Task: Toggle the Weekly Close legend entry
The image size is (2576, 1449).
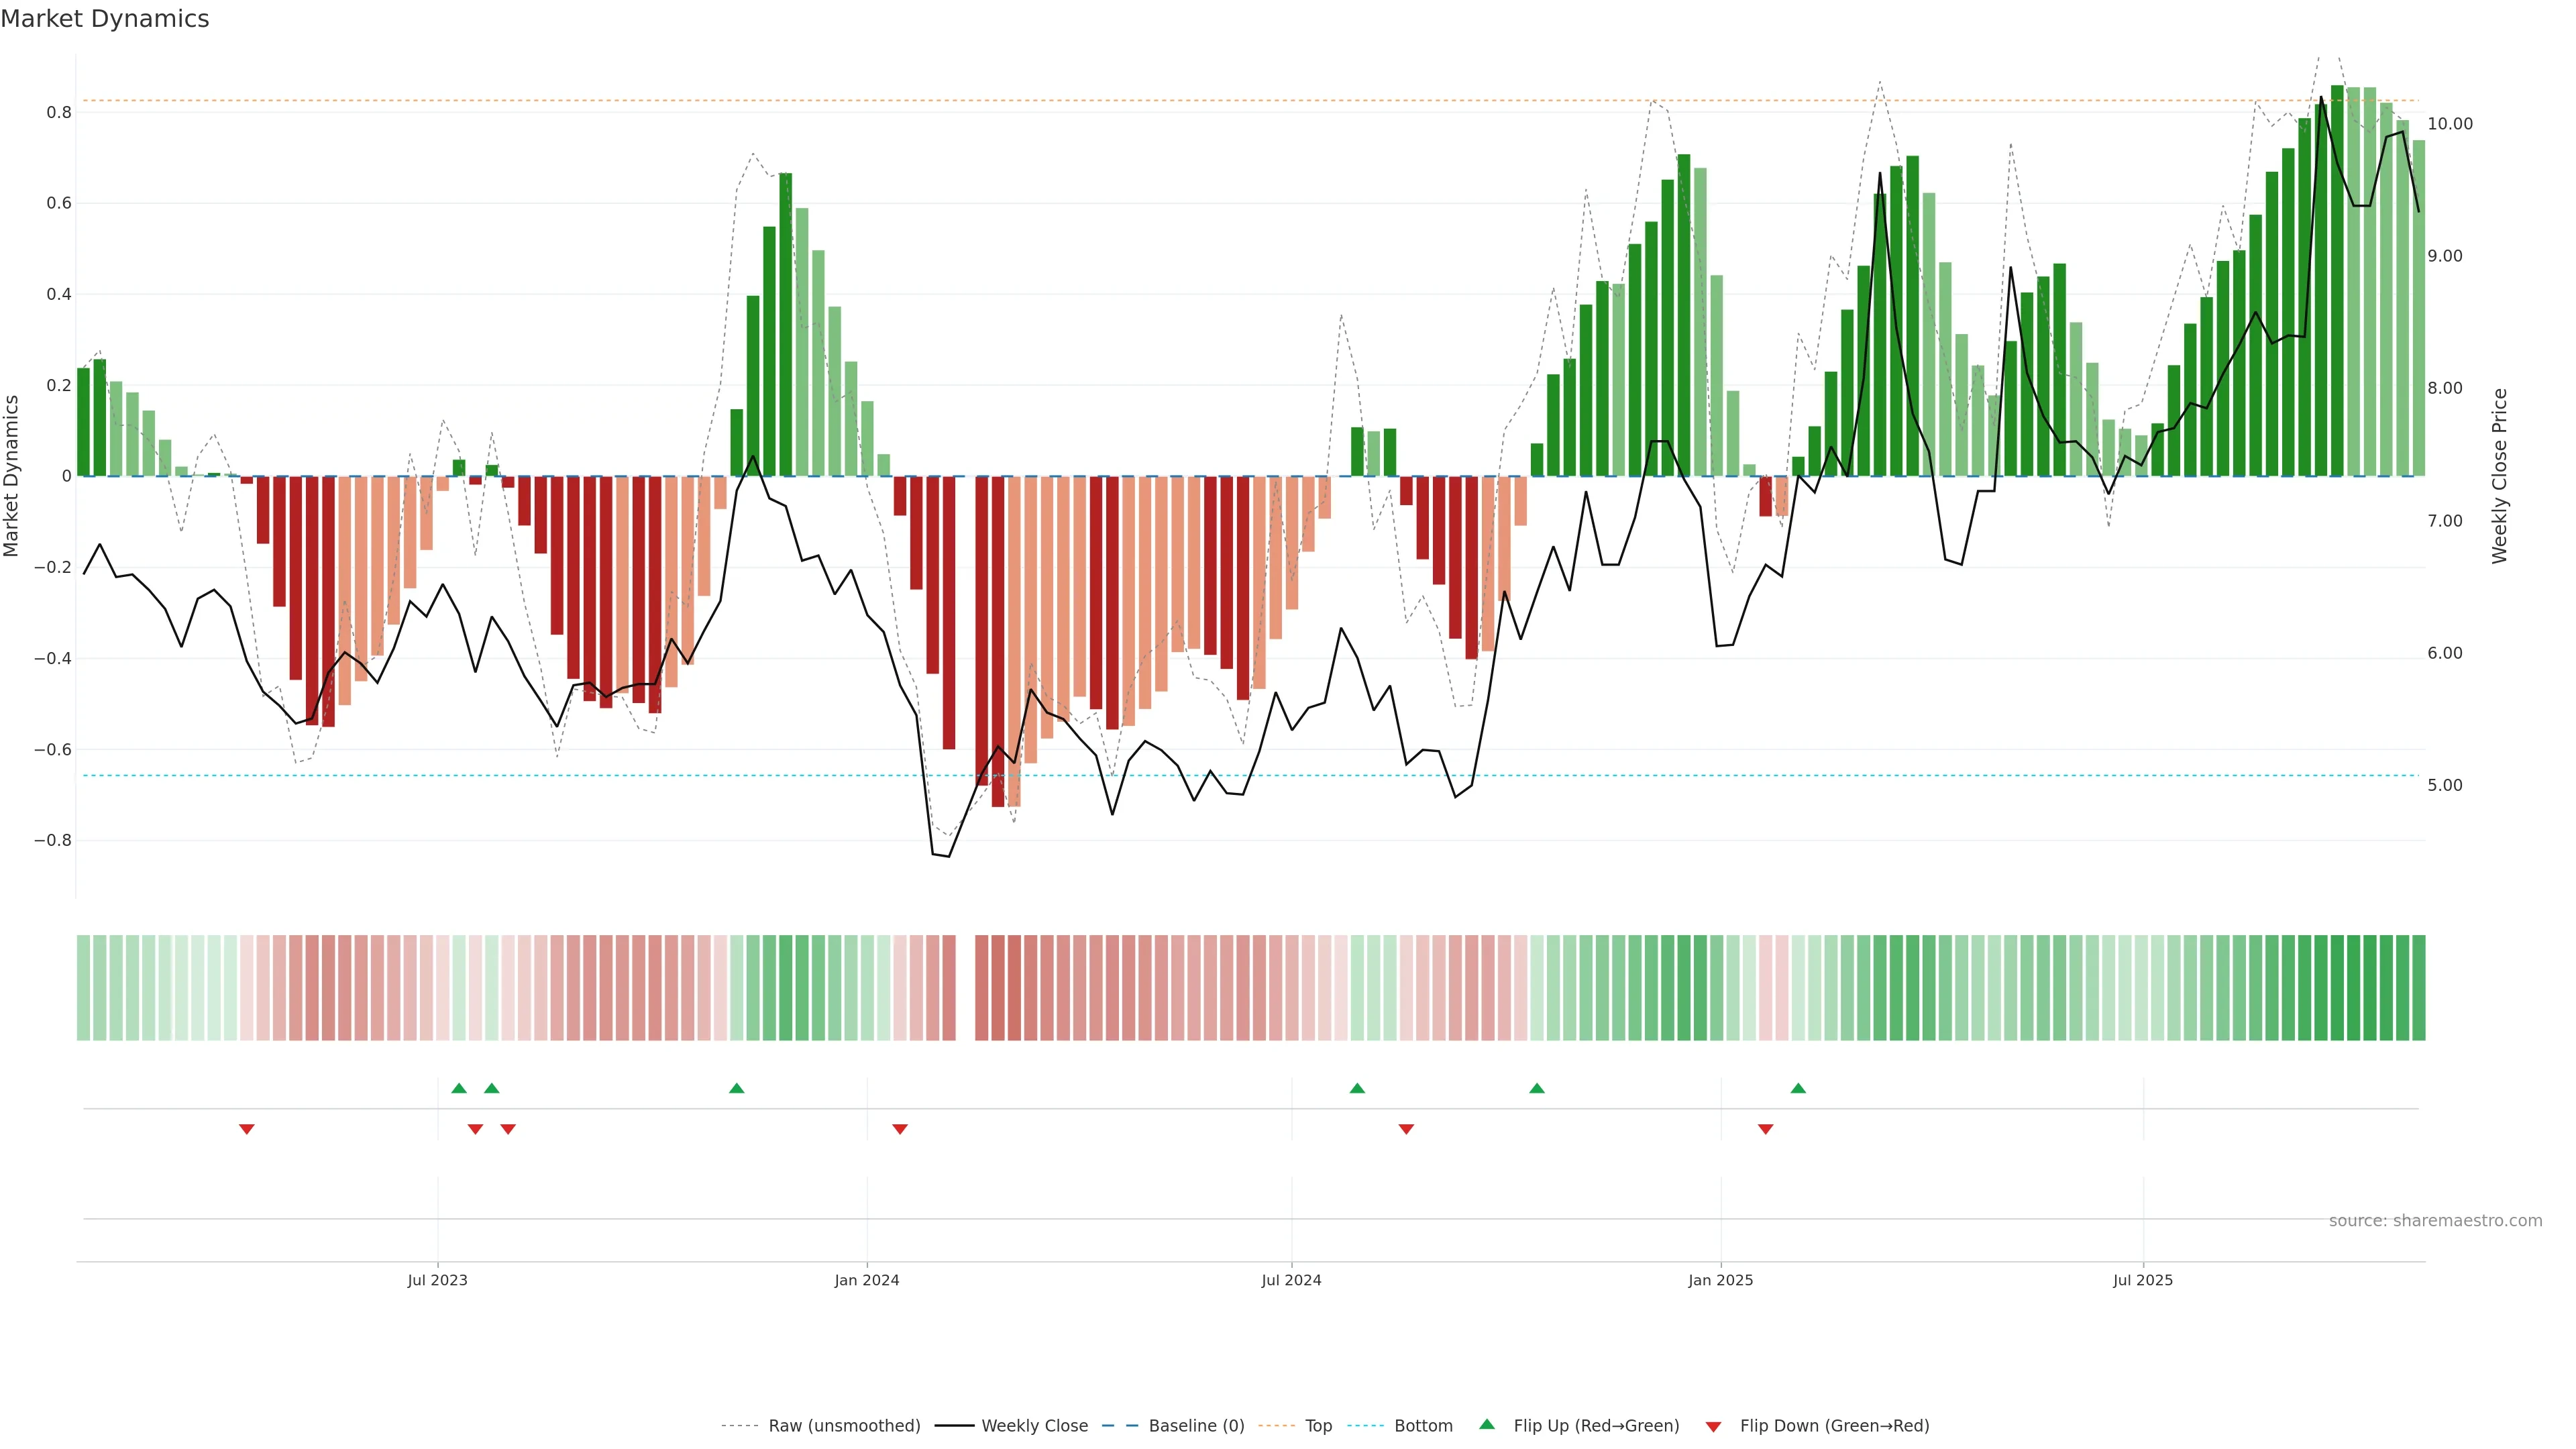Action: pos(1034,1426)
